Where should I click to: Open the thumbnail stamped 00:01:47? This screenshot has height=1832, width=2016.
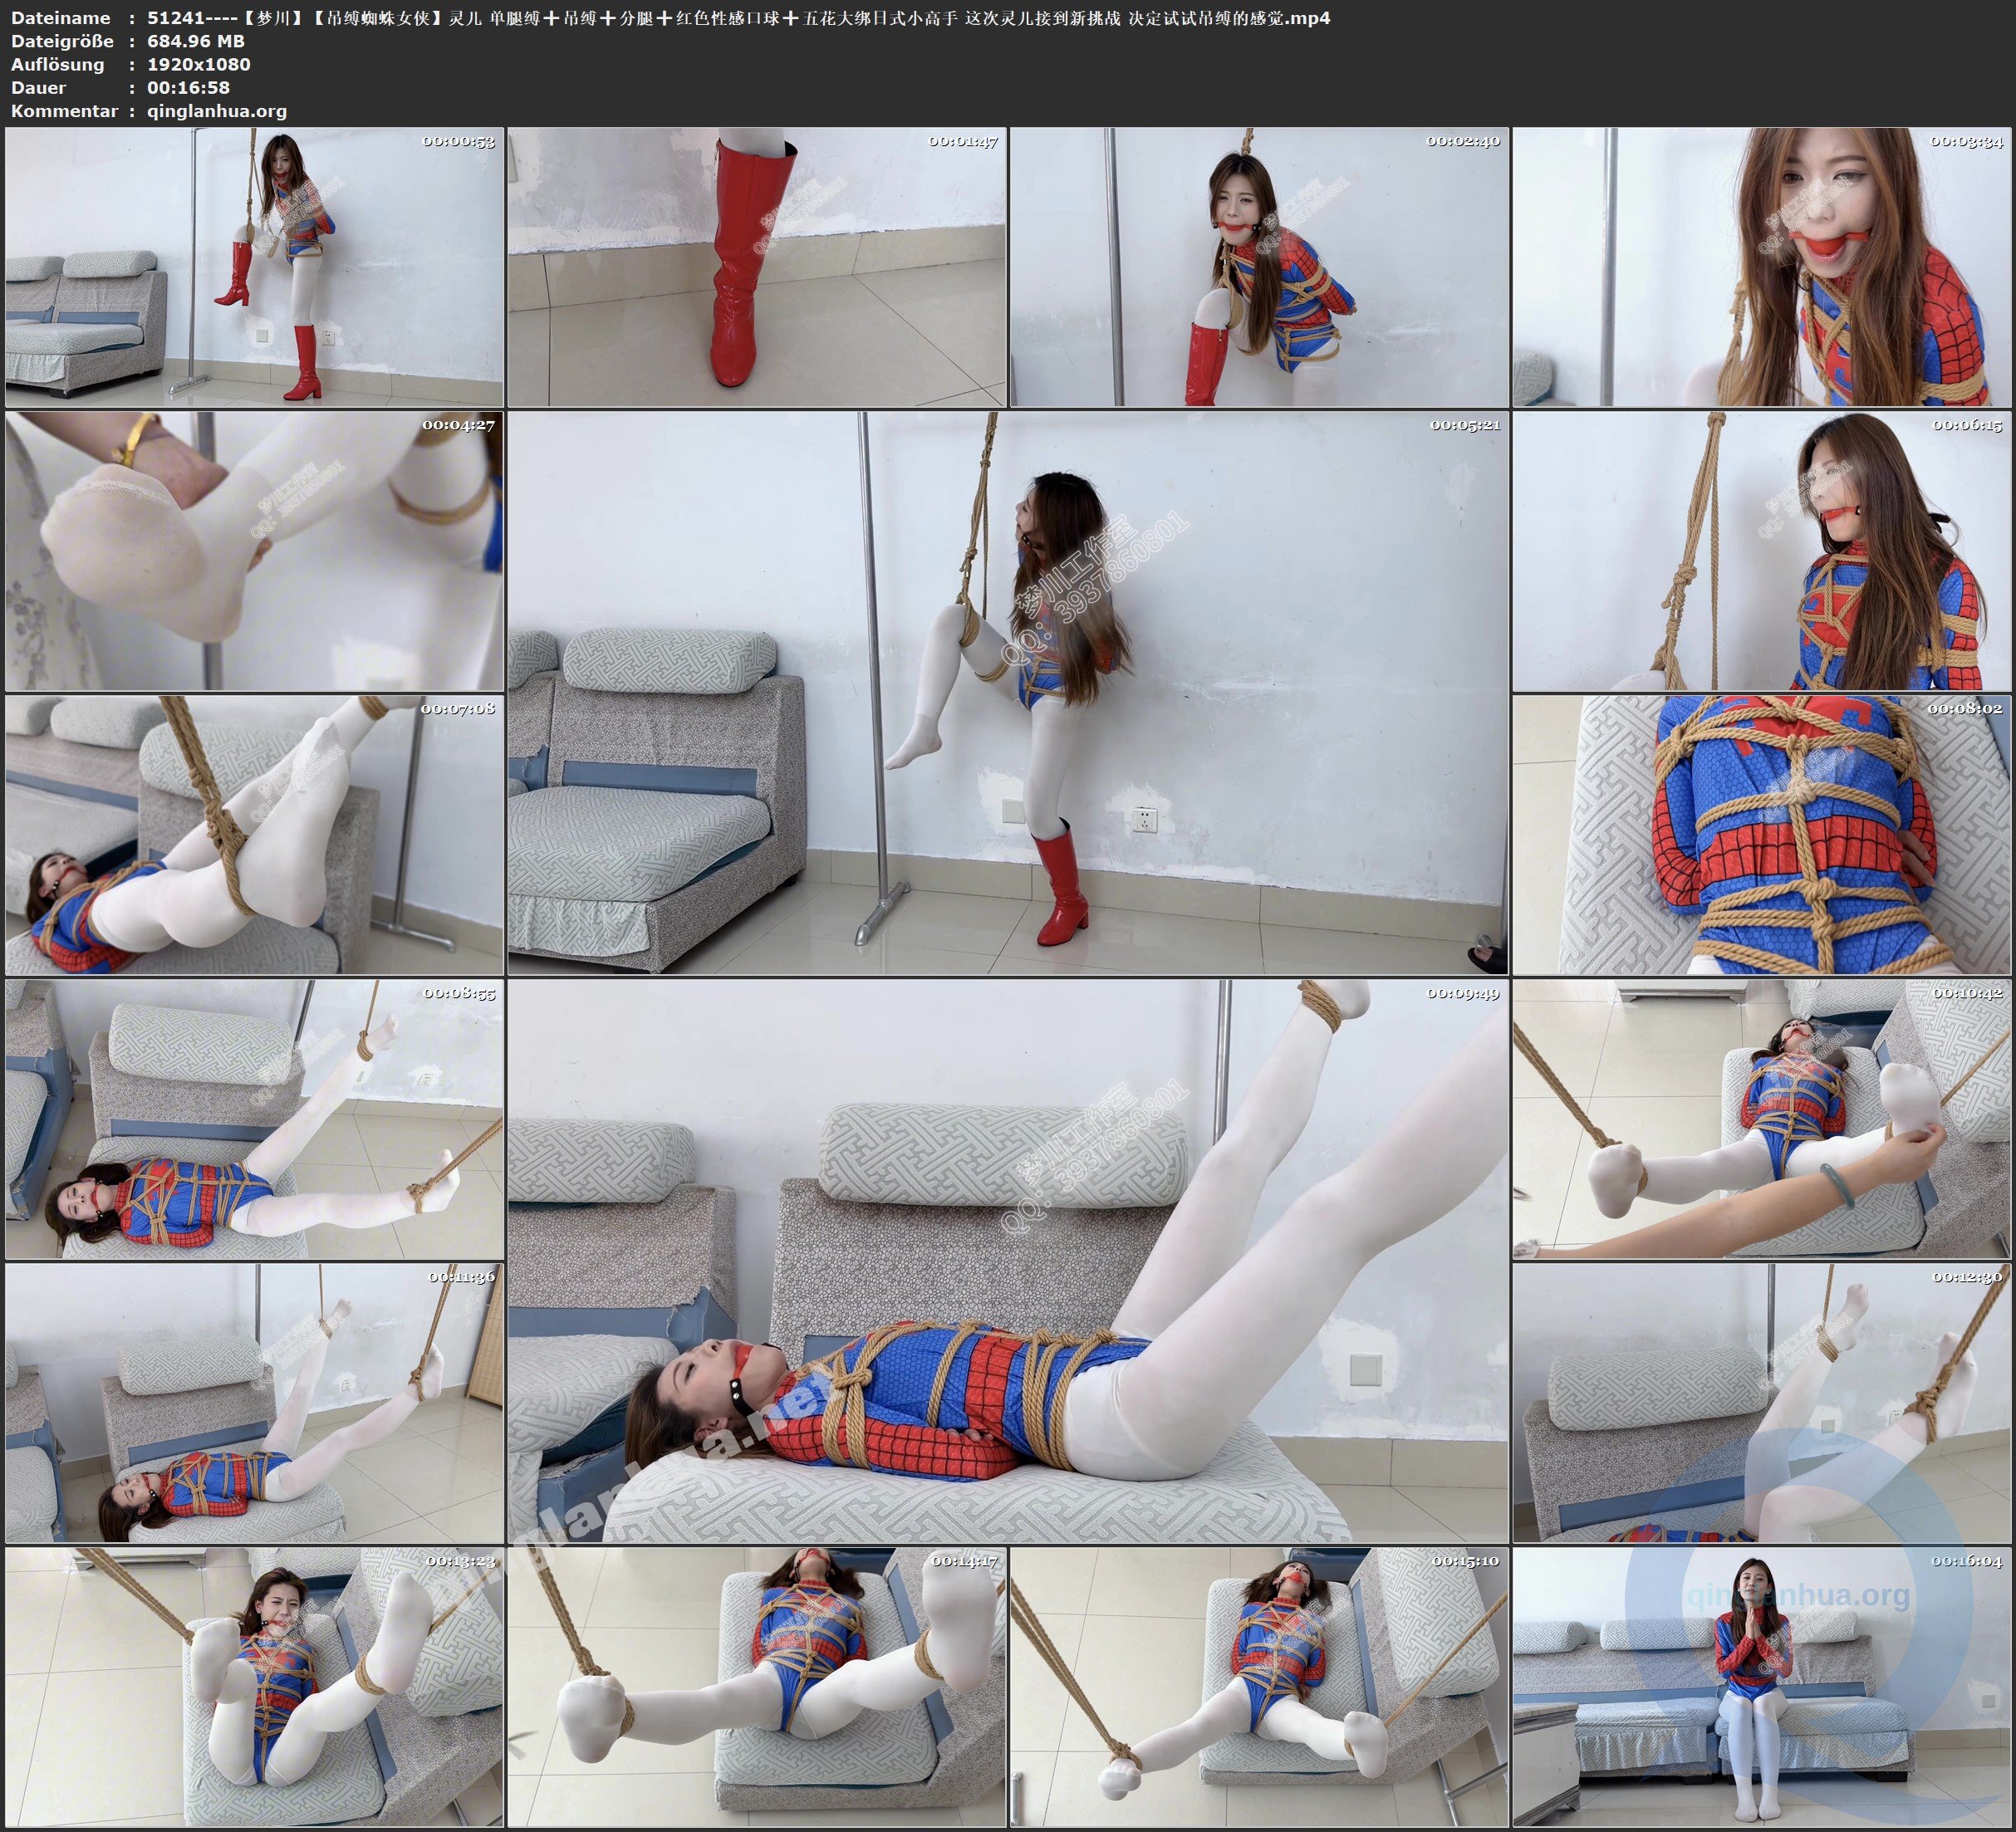click(x=757, y=267)
